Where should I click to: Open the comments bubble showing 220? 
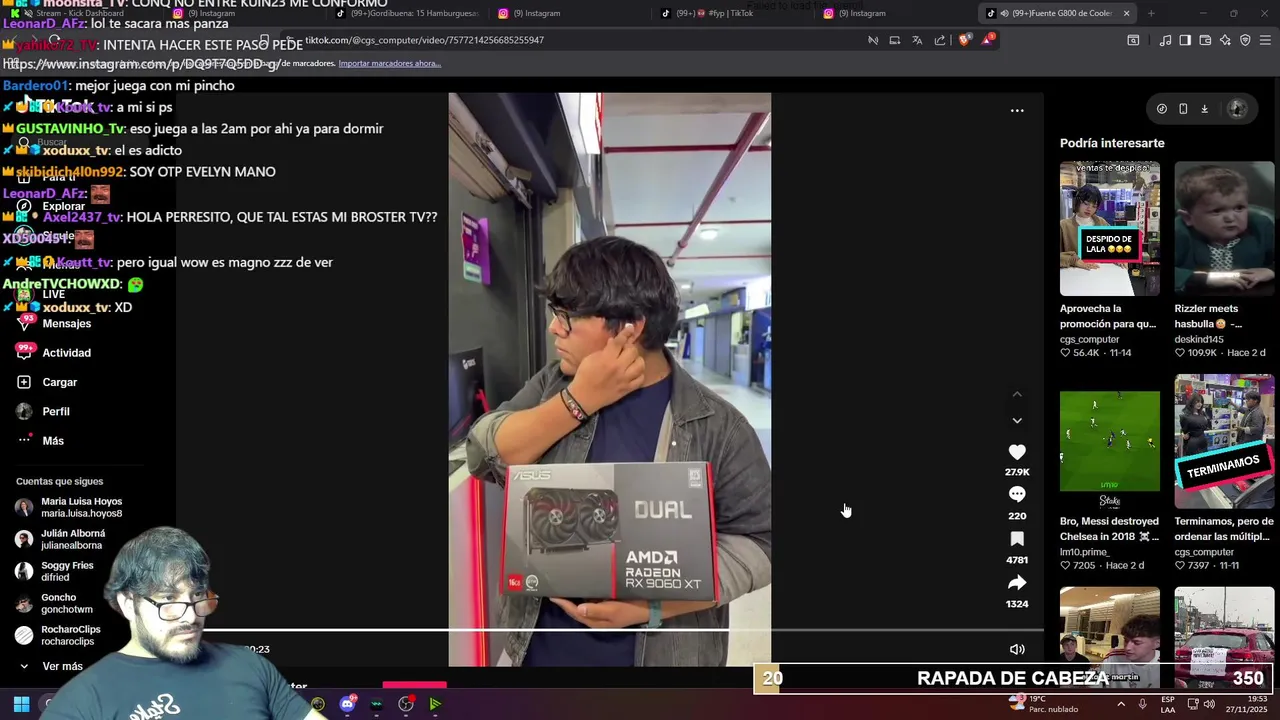coord(1017,494)
